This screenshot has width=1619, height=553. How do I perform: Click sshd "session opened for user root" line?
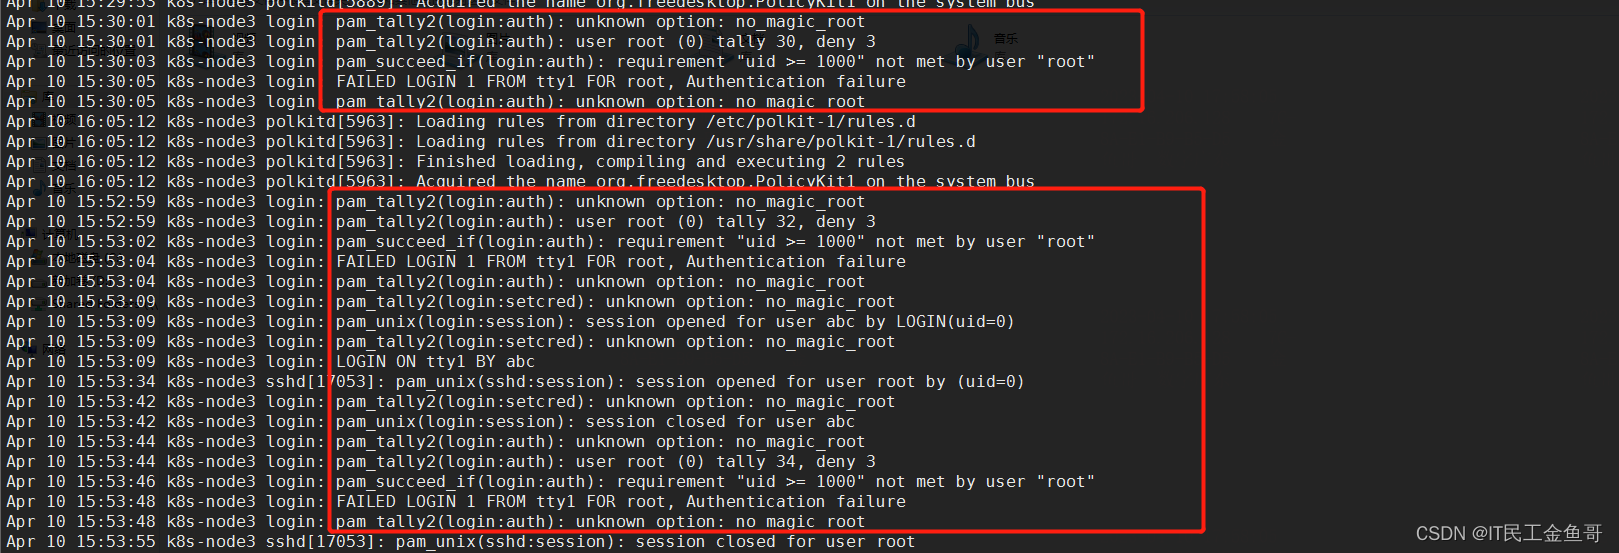(x=710, y=382)
